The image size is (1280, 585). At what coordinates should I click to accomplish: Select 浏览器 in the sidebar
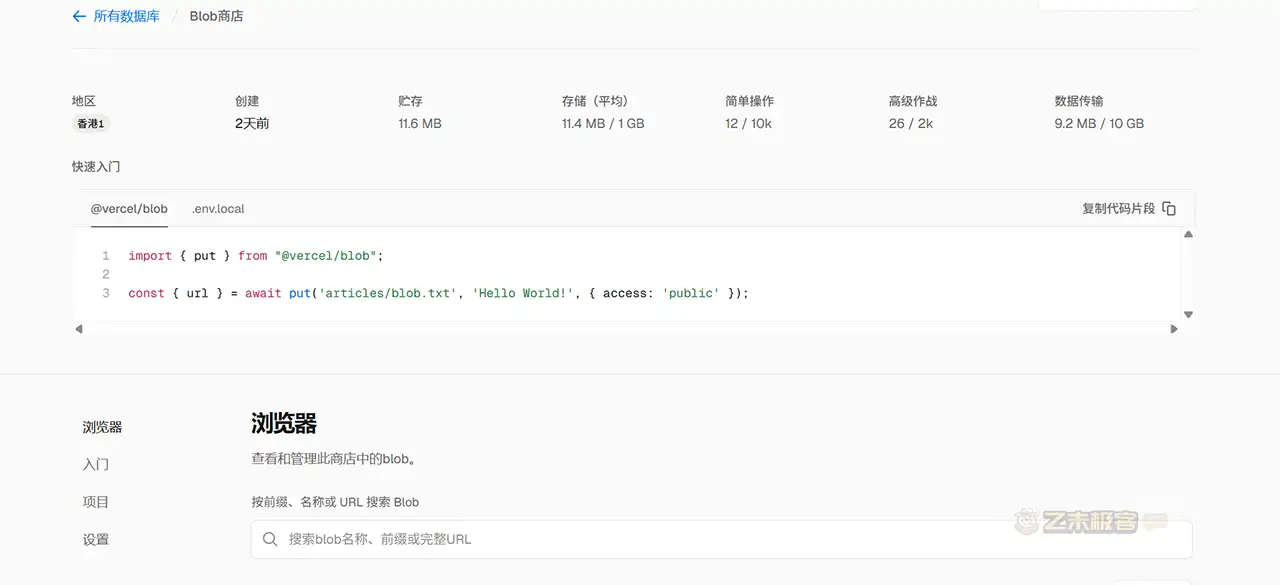tap(101, 427)
